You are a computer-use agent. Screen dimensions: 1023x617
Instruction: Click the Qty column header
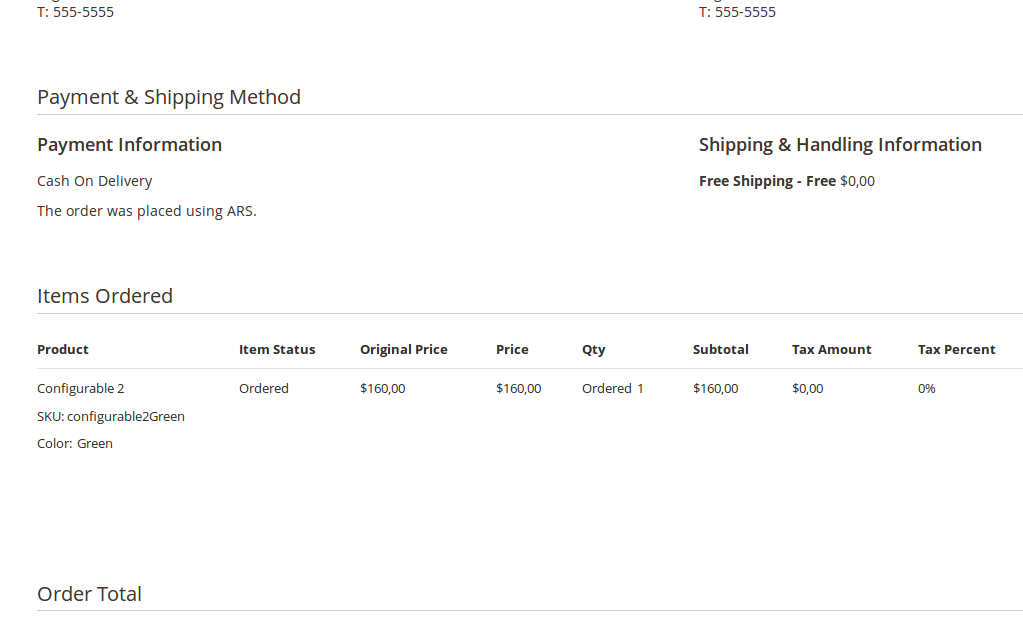tap(593, 349)
